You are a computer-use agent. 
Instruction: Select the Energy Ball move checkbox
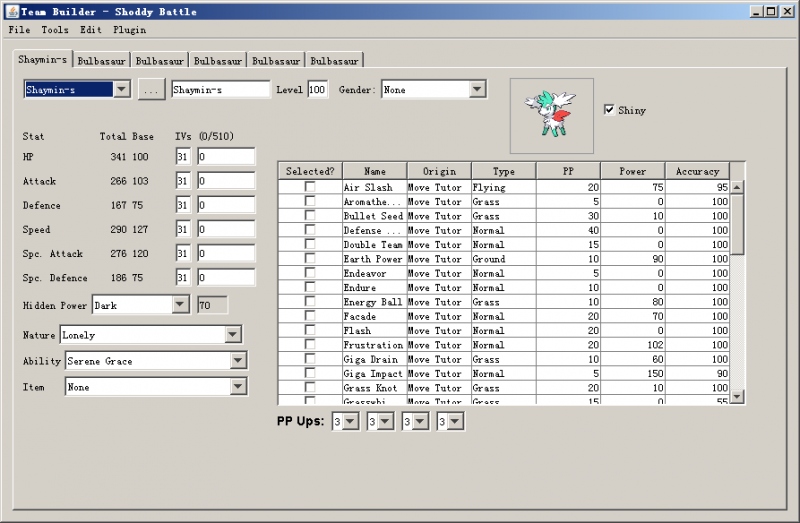(310, 301)
